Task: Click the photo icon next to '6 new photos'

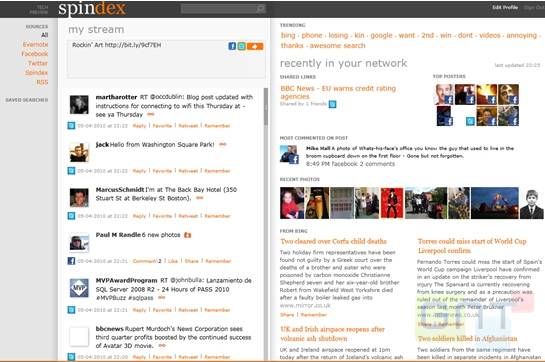Action: pyautogui.click(x=187, y=235)
